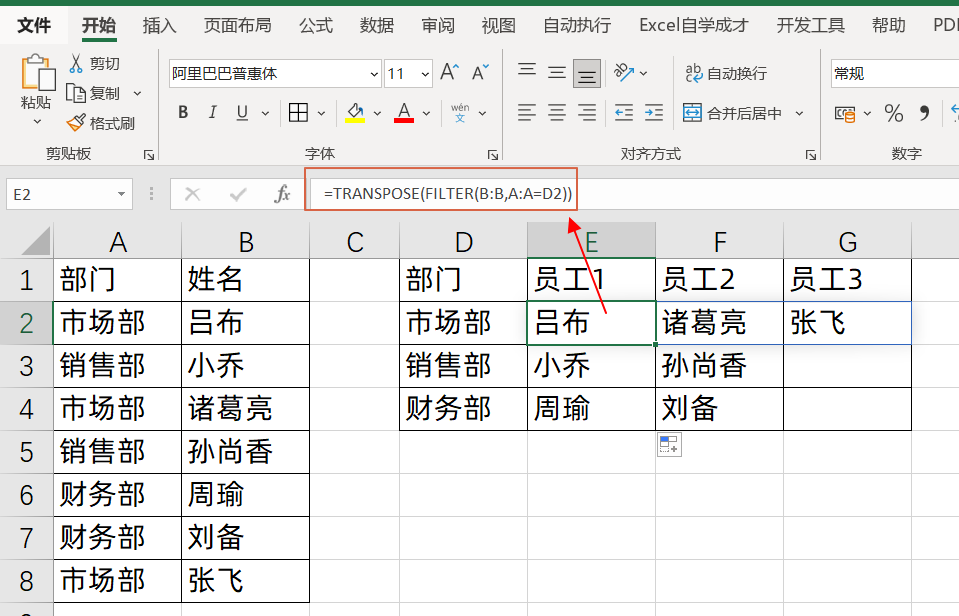959x616 pixels.
Task: Click the formula bar with TRANSPOSE formula
Action: (634, 195)
